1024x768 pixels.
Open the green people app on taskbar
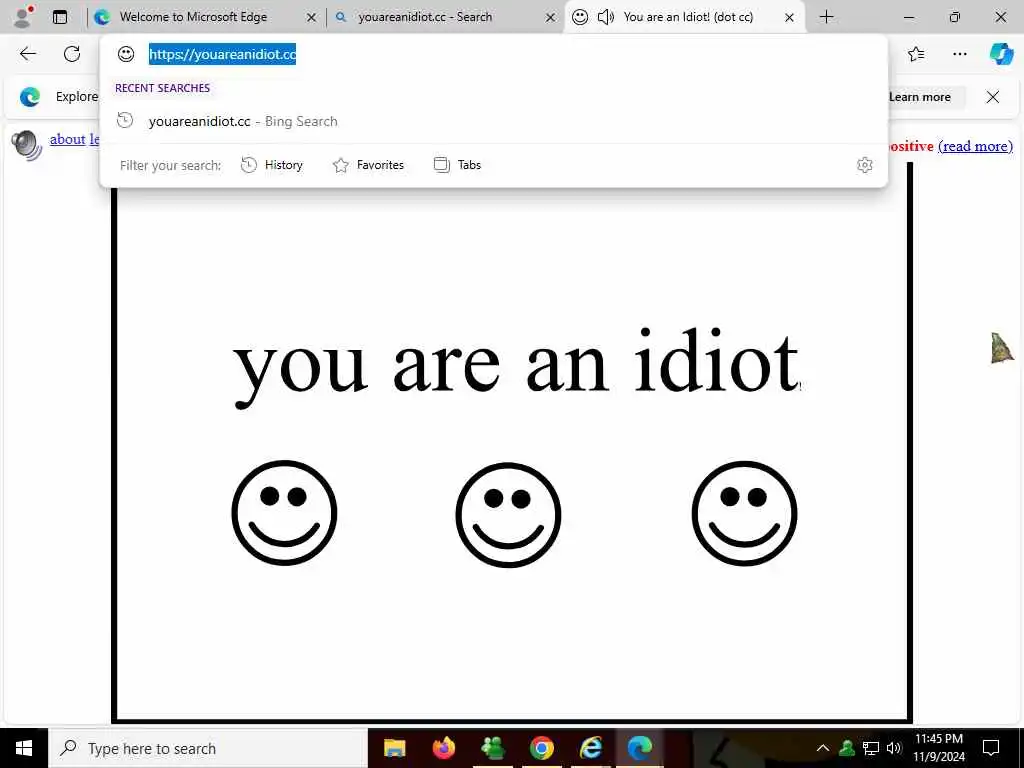[492, 748]
